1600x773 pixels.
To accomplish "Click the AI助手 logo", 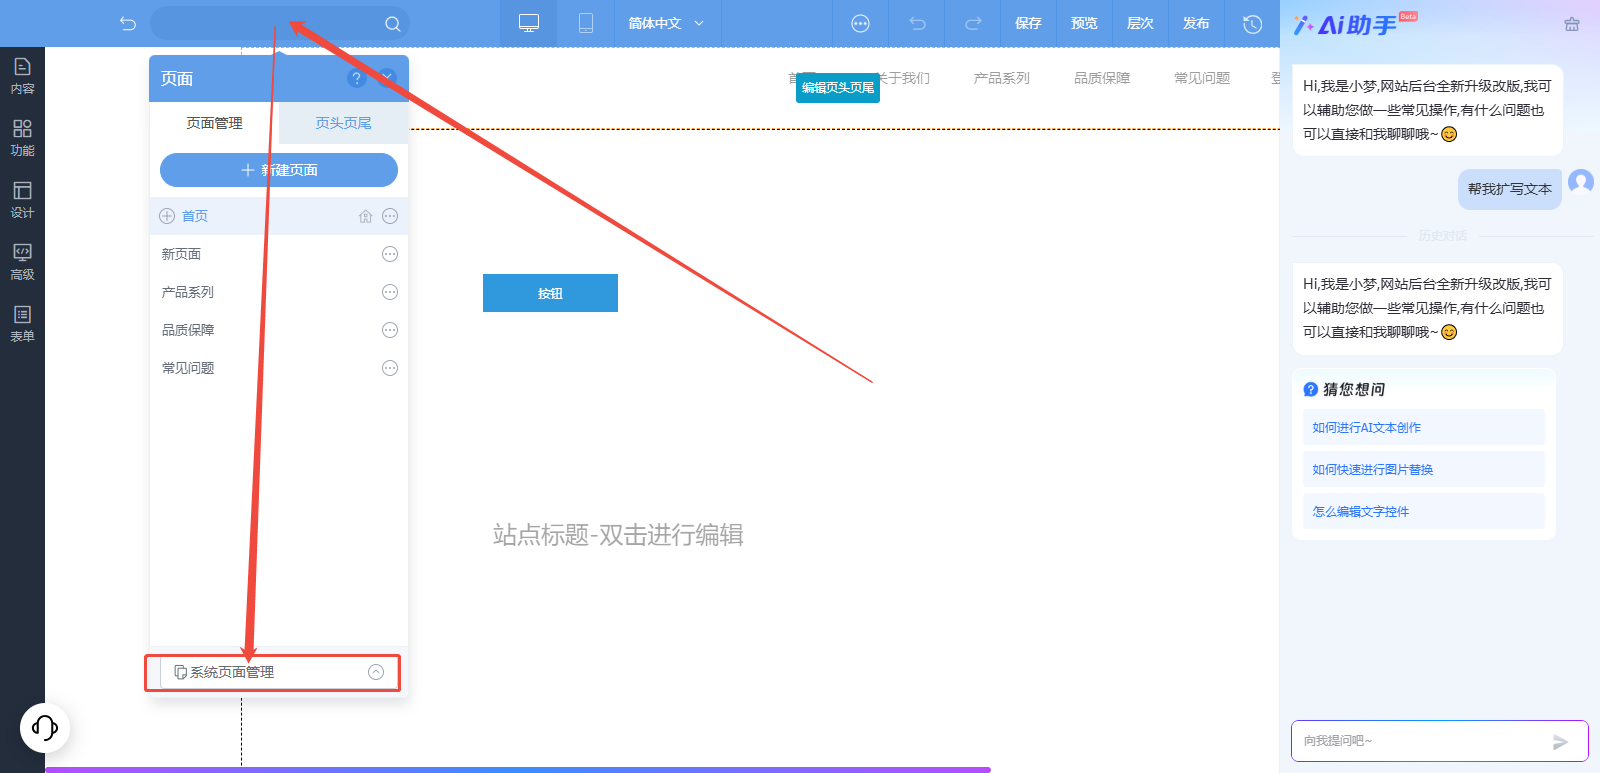I will coord(1355,24).
